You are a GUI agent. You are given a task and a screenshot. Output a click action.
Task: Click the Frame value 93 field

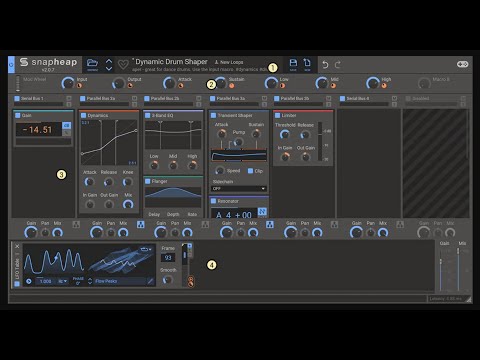[168, 258]
